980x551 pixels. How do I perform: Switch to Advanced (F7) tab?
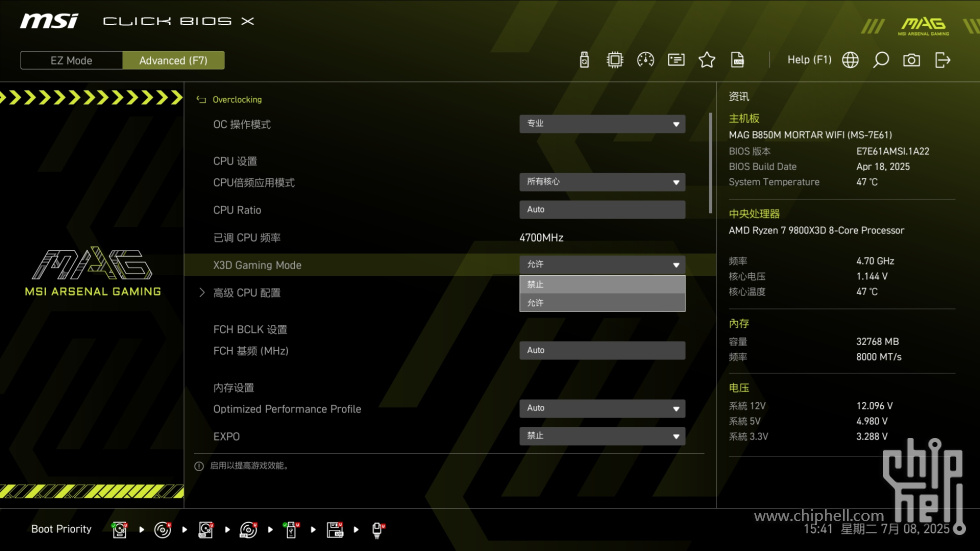coord(173,61)
